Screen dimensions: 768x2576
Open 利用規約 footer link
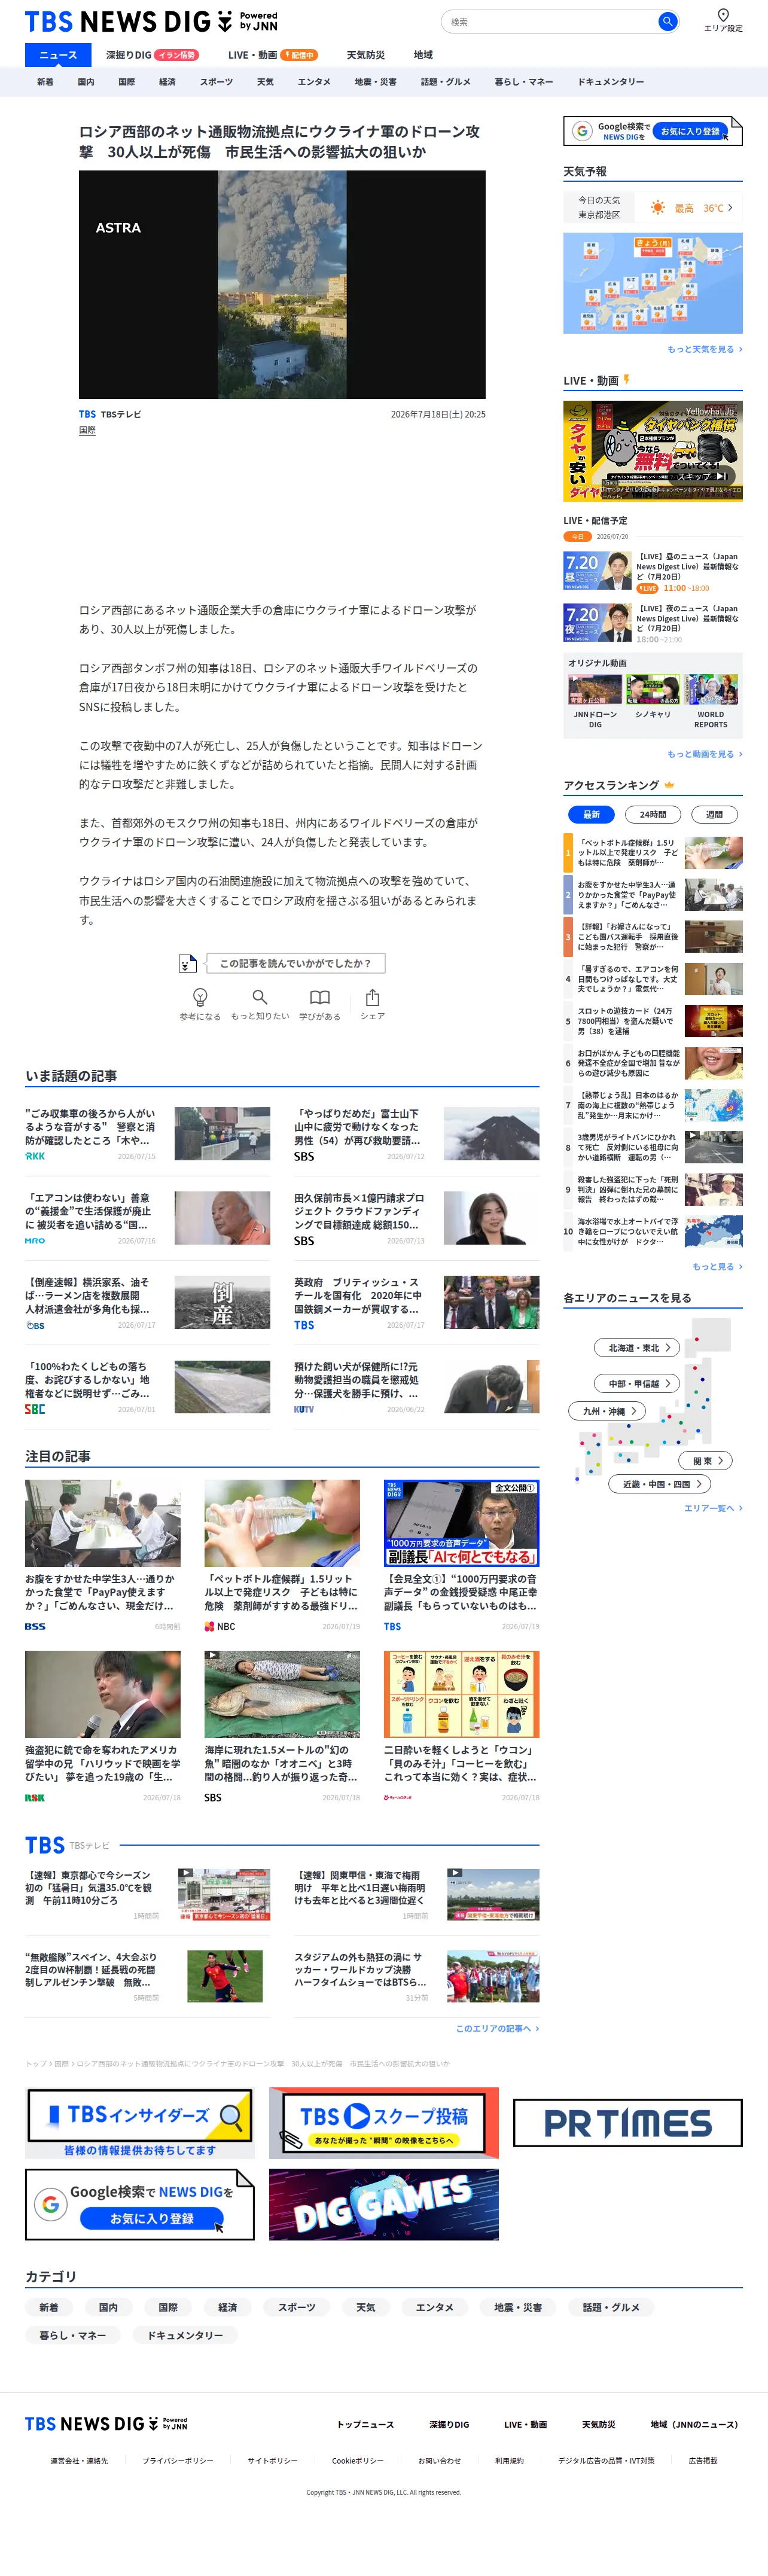509,2460
